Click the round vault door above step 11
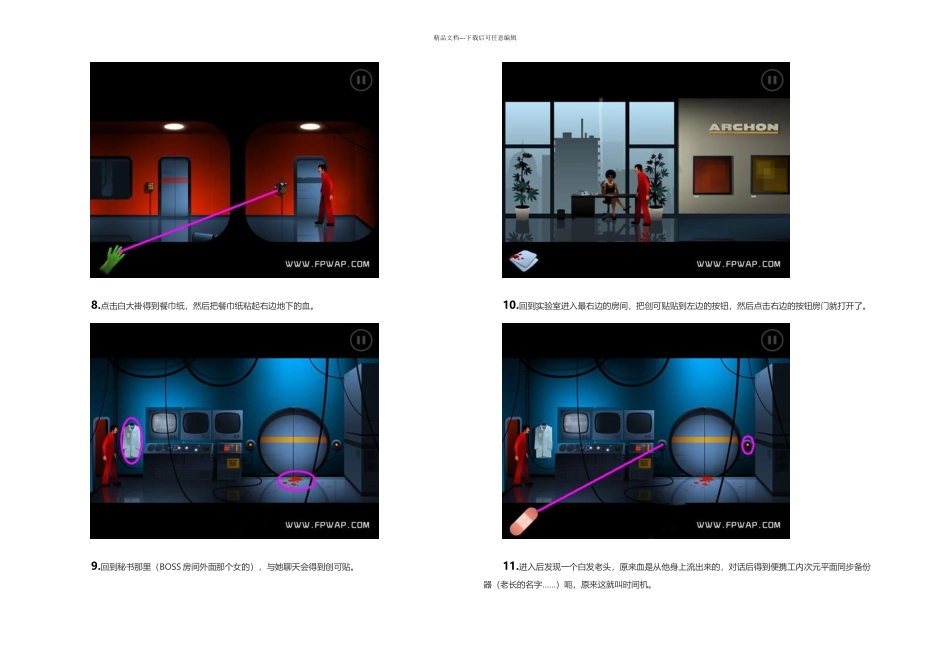The height and width of the screenshot is (672, 950). click(705, 442)
